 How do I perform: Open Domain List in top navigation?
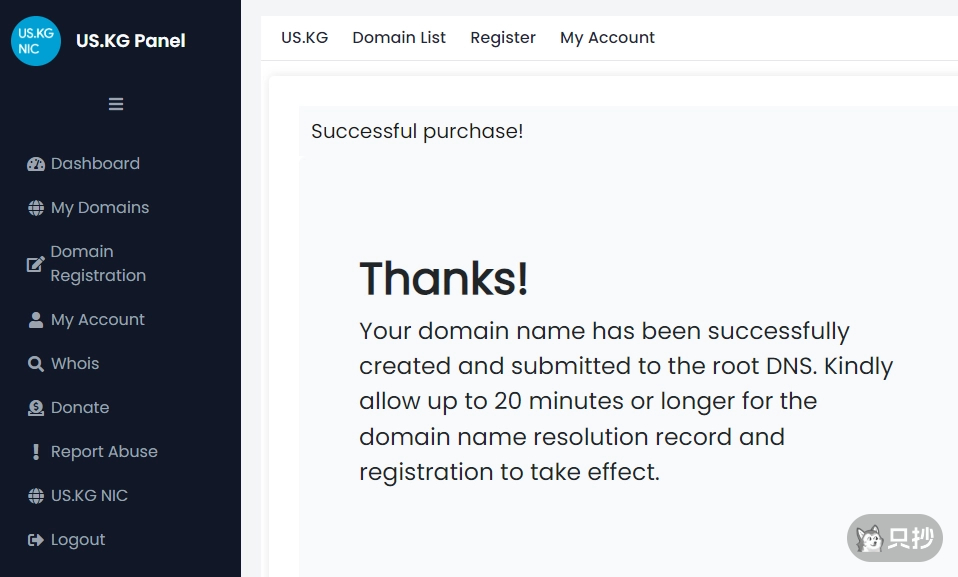(x=399, y=38)
